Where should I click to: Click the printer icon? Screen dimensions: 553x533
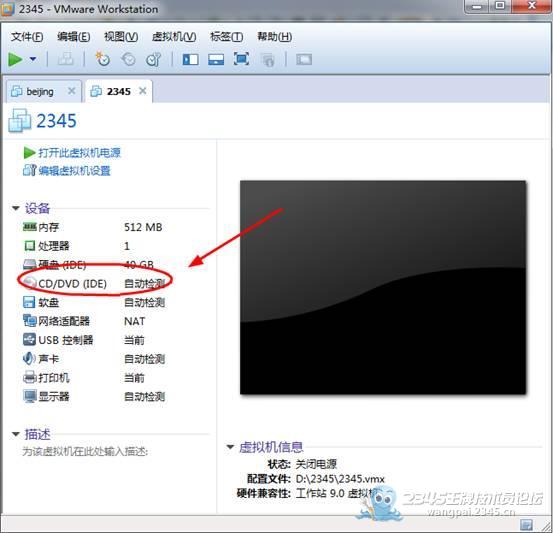[29, 377]
